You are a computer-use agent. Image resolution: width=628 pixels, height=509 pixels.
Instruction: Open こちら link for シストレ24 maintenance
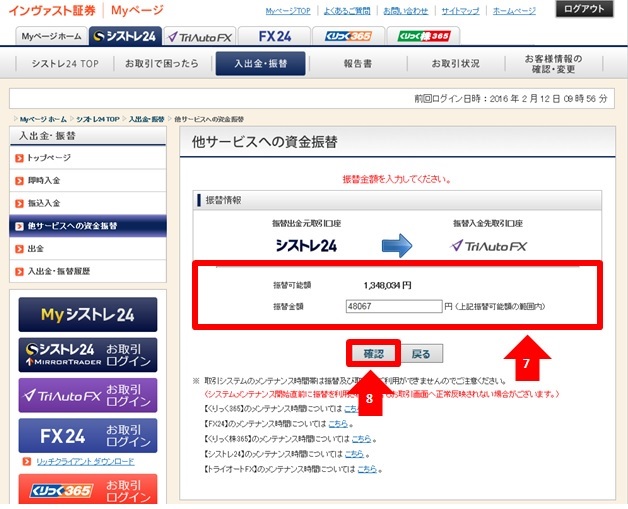(354, 454)
